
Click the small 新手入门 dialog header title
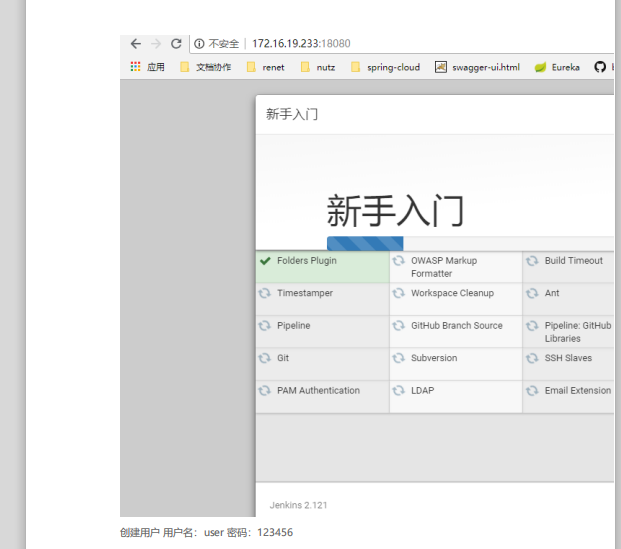(292, 114)
